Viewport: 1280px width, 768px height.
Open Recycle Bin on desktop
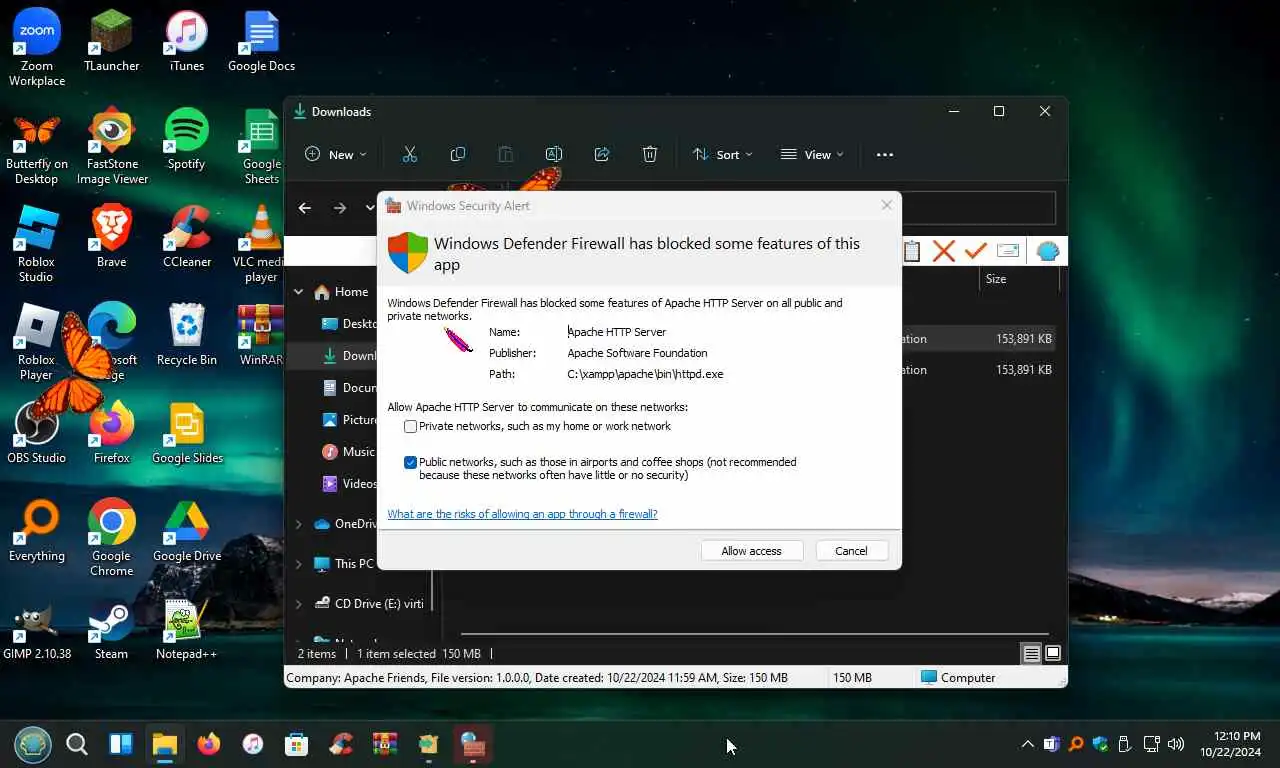(187, 334)
